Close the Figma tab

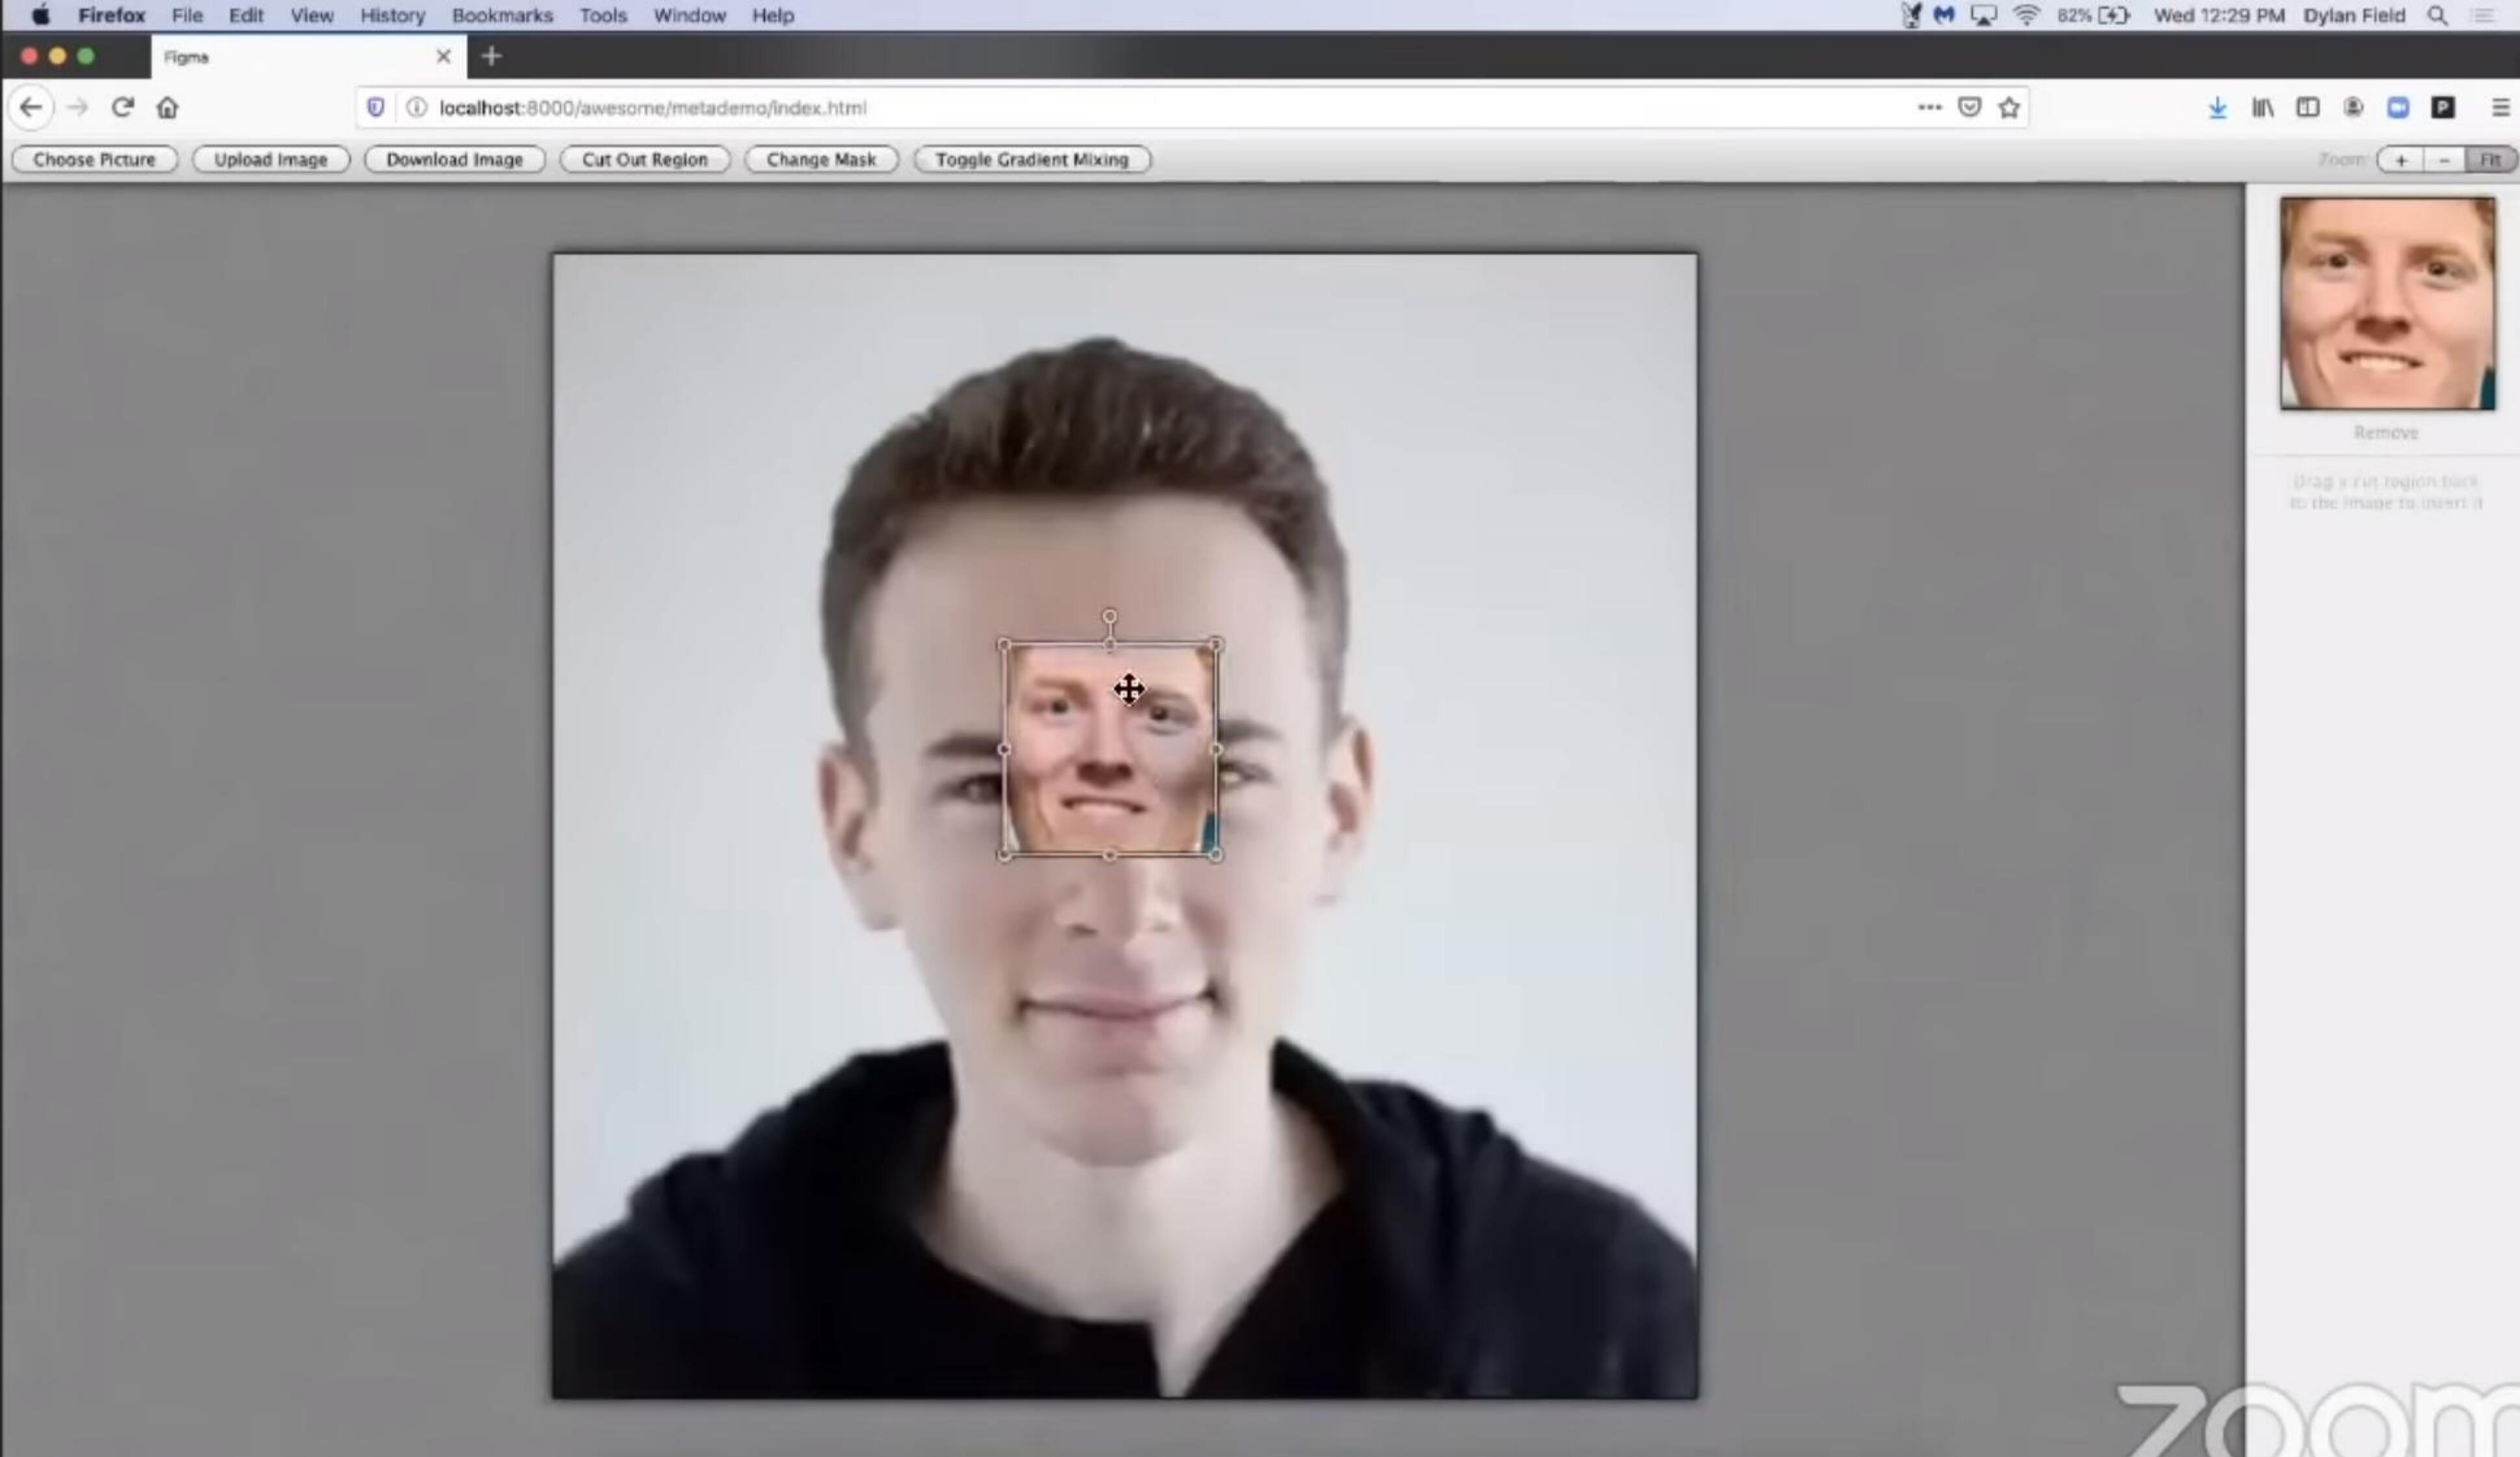(x=443, y=56)
